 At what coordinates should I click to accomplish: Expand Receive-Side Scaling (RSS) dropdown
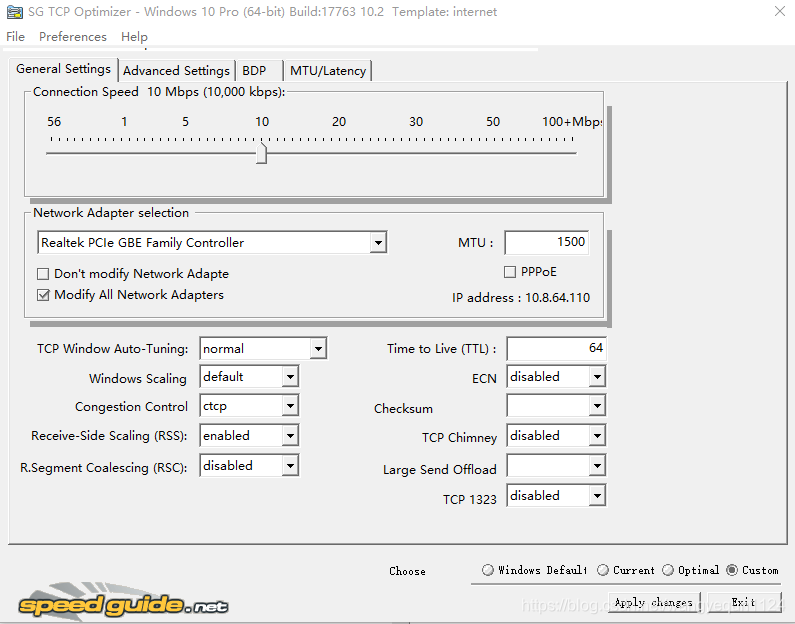(x=290, y=435)
